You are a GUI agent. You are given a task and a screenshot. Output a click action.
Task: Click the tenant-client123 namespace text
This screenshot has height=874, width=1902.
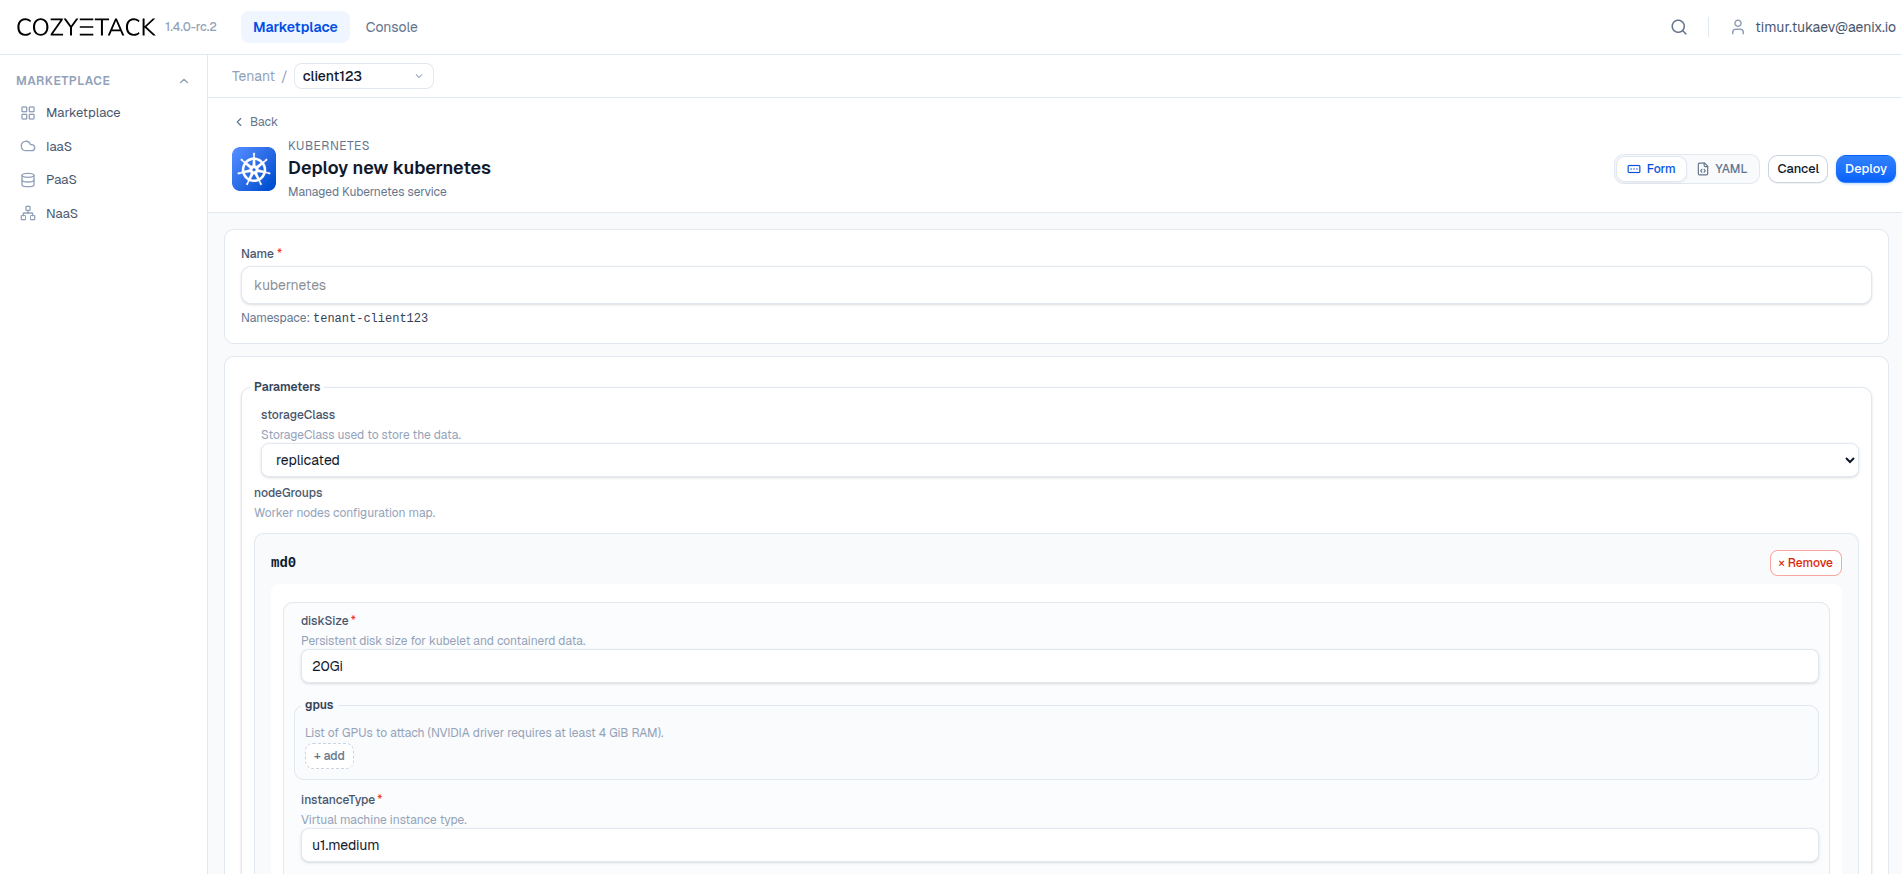tap(371, 318)
